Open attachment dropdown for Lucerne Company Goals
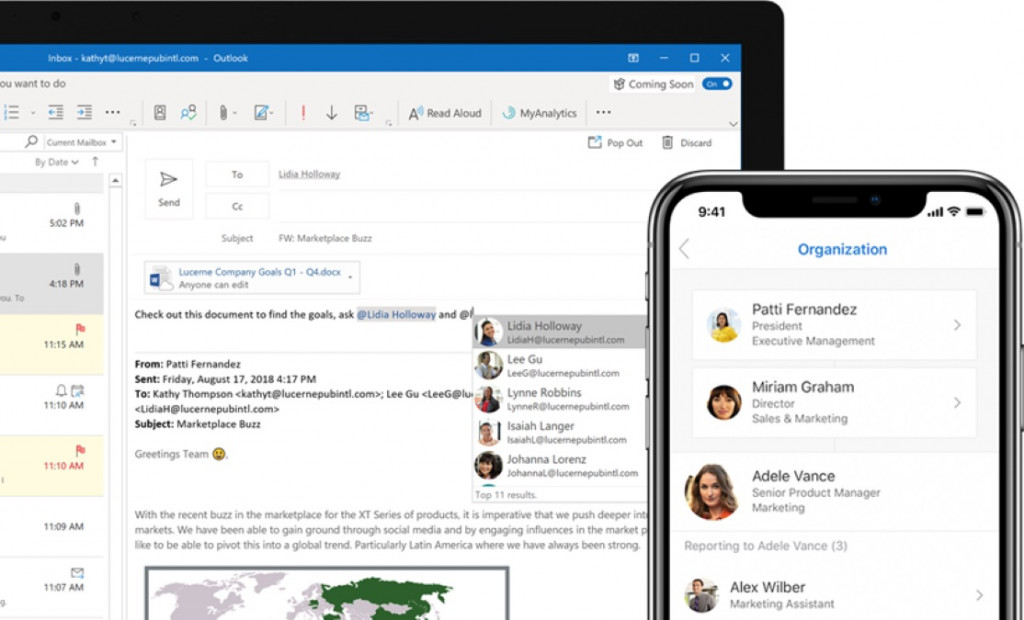The image size is (1024, 620). [350, 279]
